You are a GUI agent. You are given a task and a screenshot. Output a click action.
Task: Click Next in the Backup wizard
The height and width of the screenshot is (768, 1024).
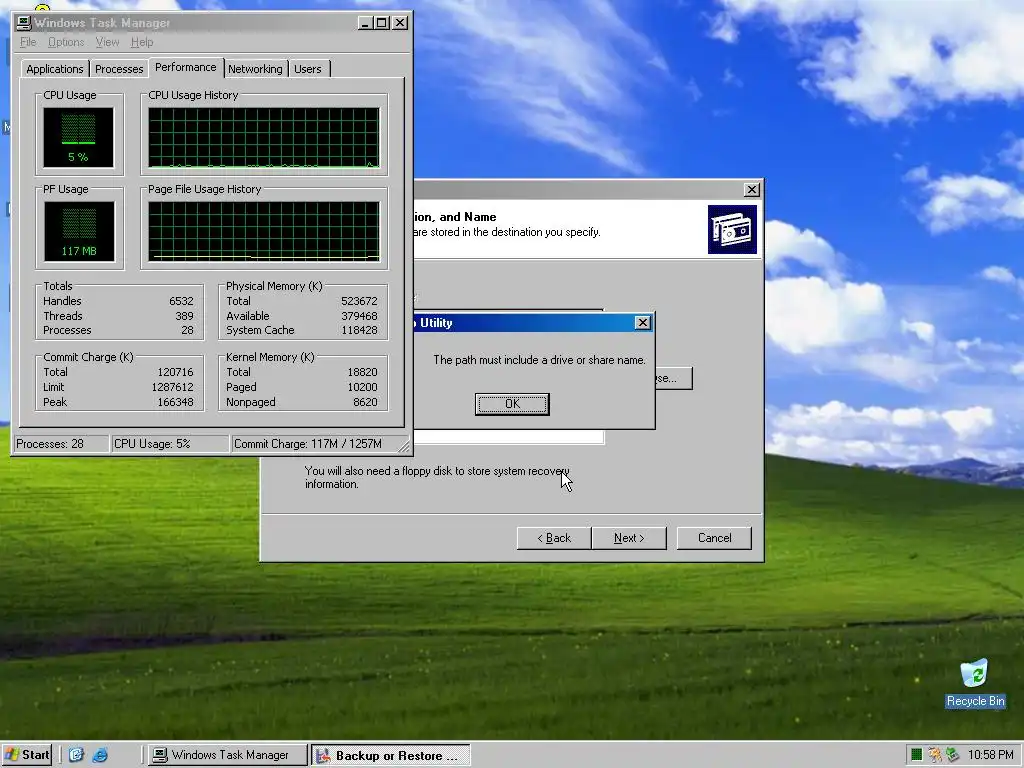[629, 538]
